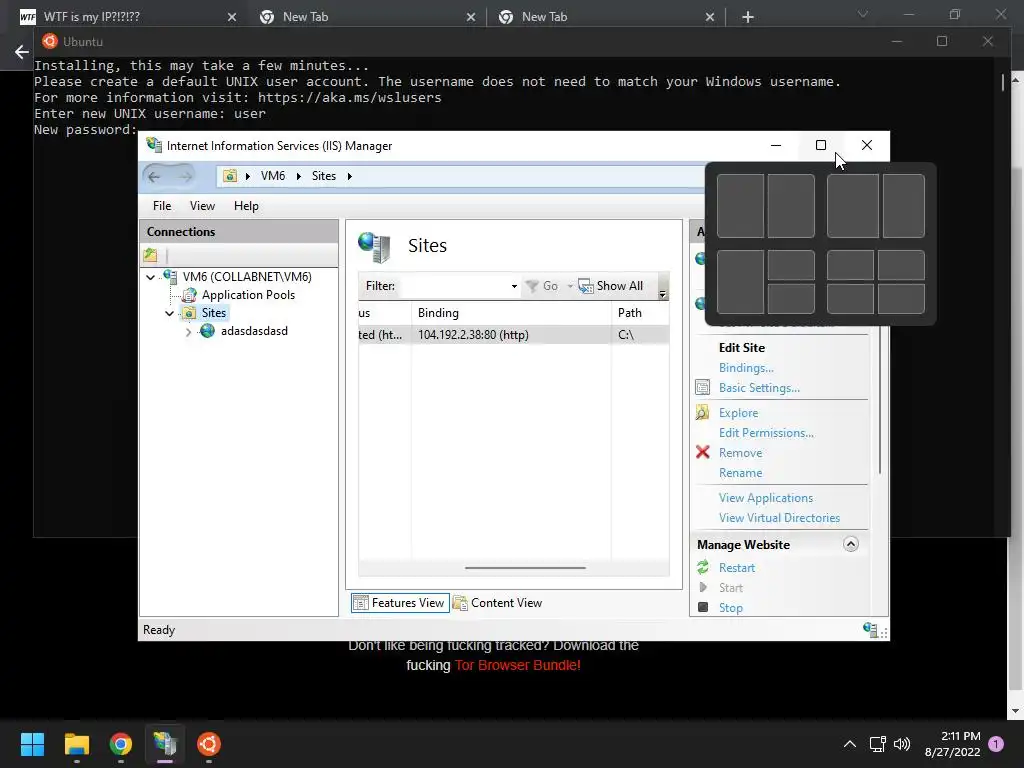Viewport: 1024px width, 768px height.
Task: Click the Connections toolbar create connection icon
Action: pyautogui.click(x=151, y=255)
